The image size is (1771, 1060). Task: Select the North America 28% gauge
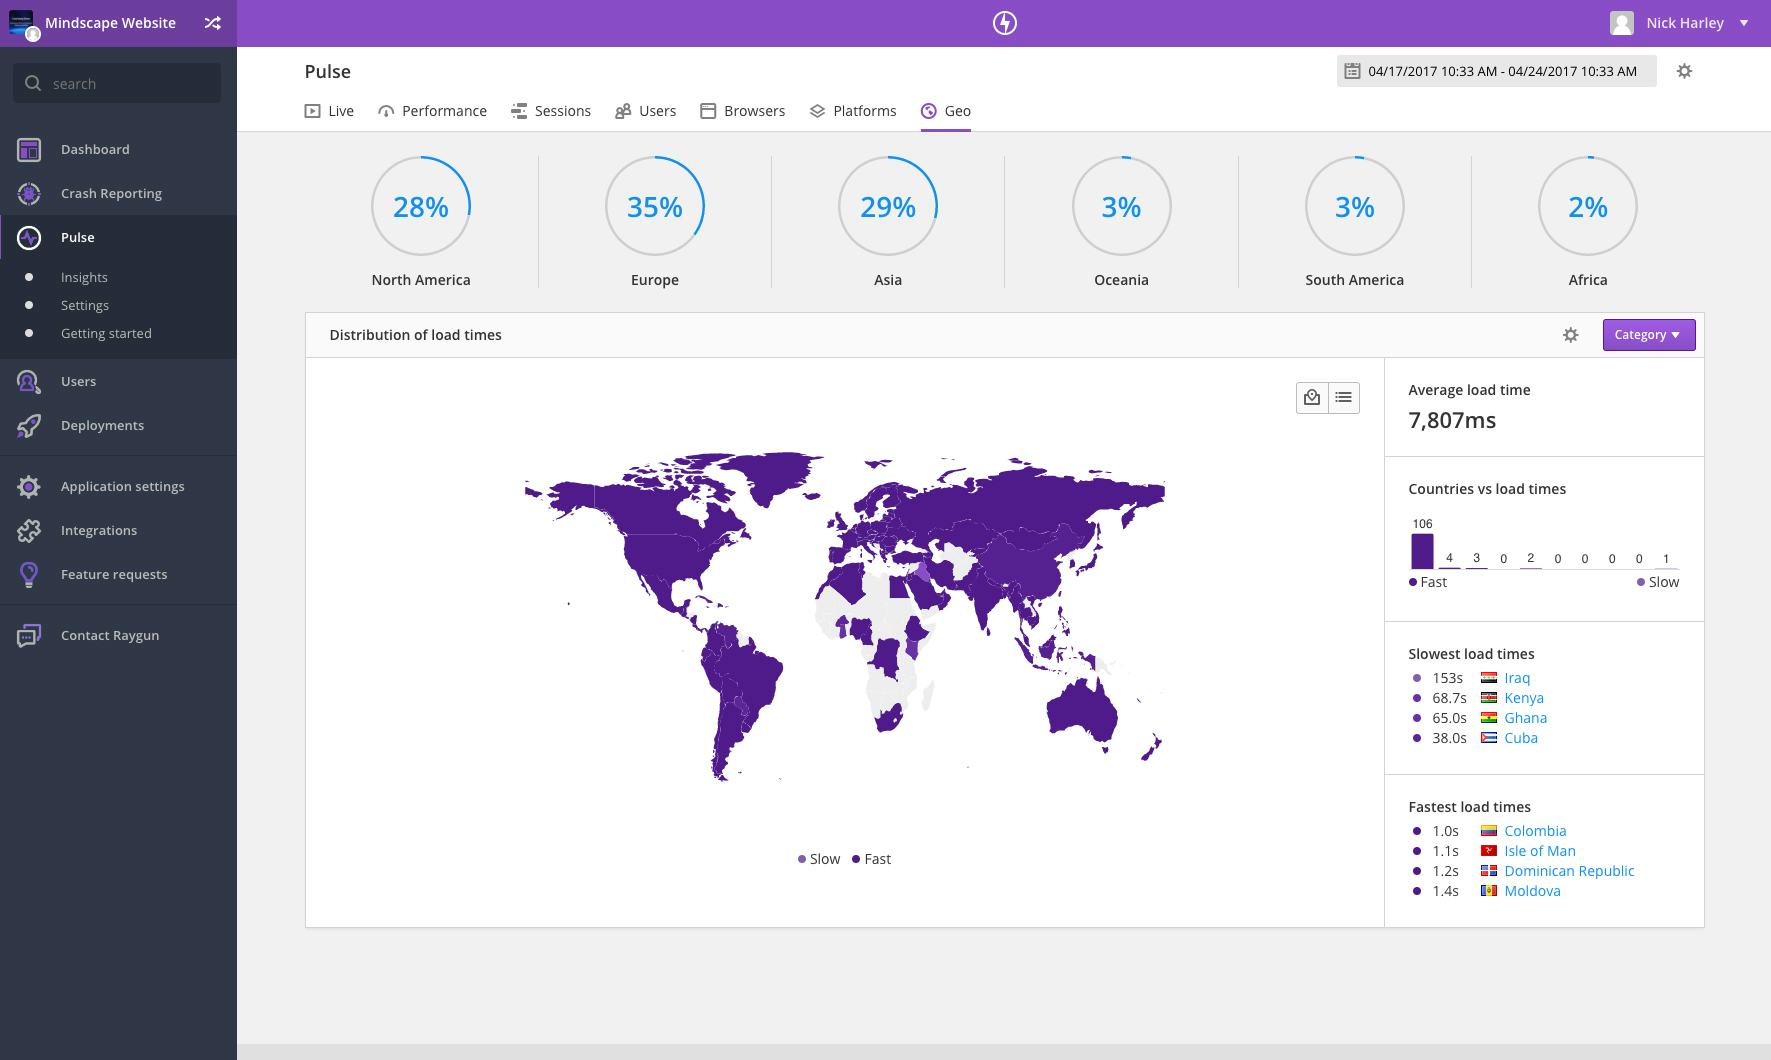click(421, 207)
